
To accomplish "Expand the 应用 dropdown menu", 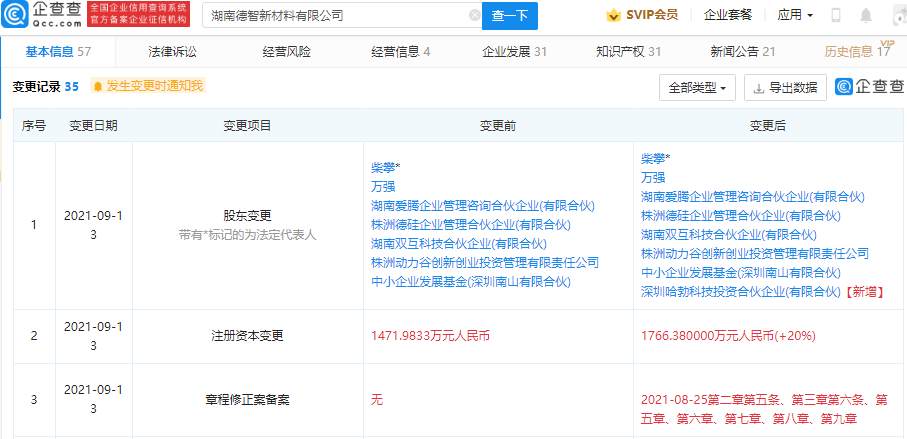I will [x=795, y=15].
